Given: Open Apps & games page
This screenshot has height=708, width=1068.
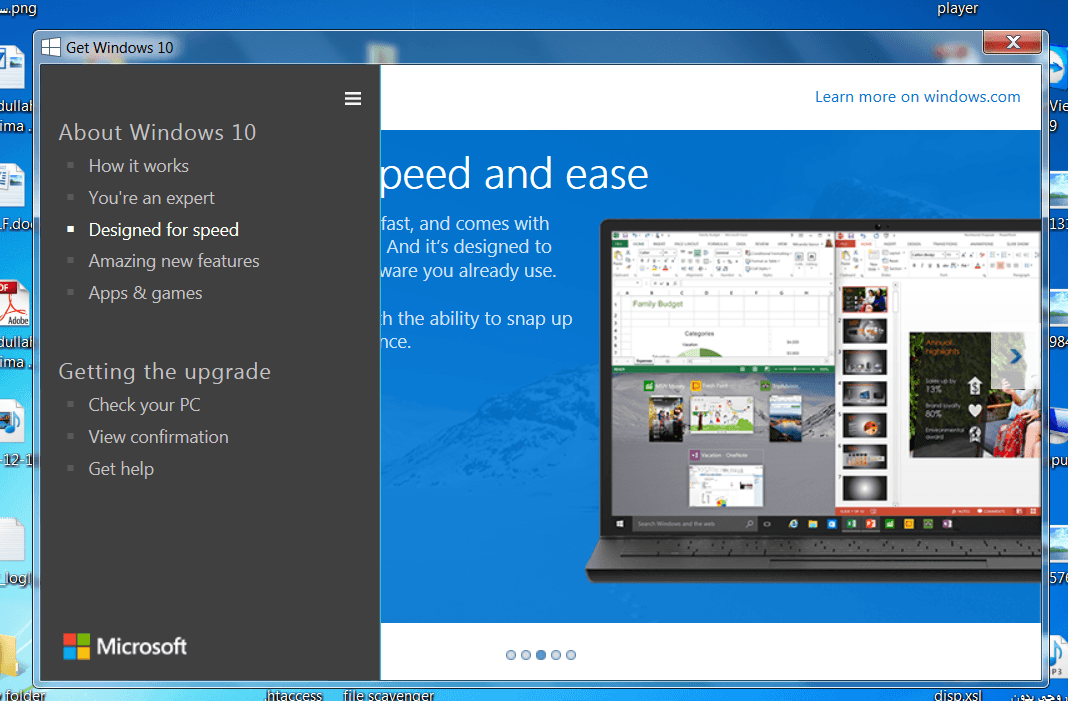Looking at the screenshot, I should (145, 293).
